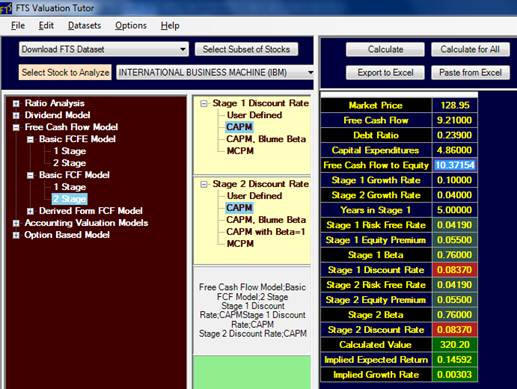This screenshot has width=517, height=389.
Task: Click Select Subset of Stocks button
Action: tap(246, 49)
